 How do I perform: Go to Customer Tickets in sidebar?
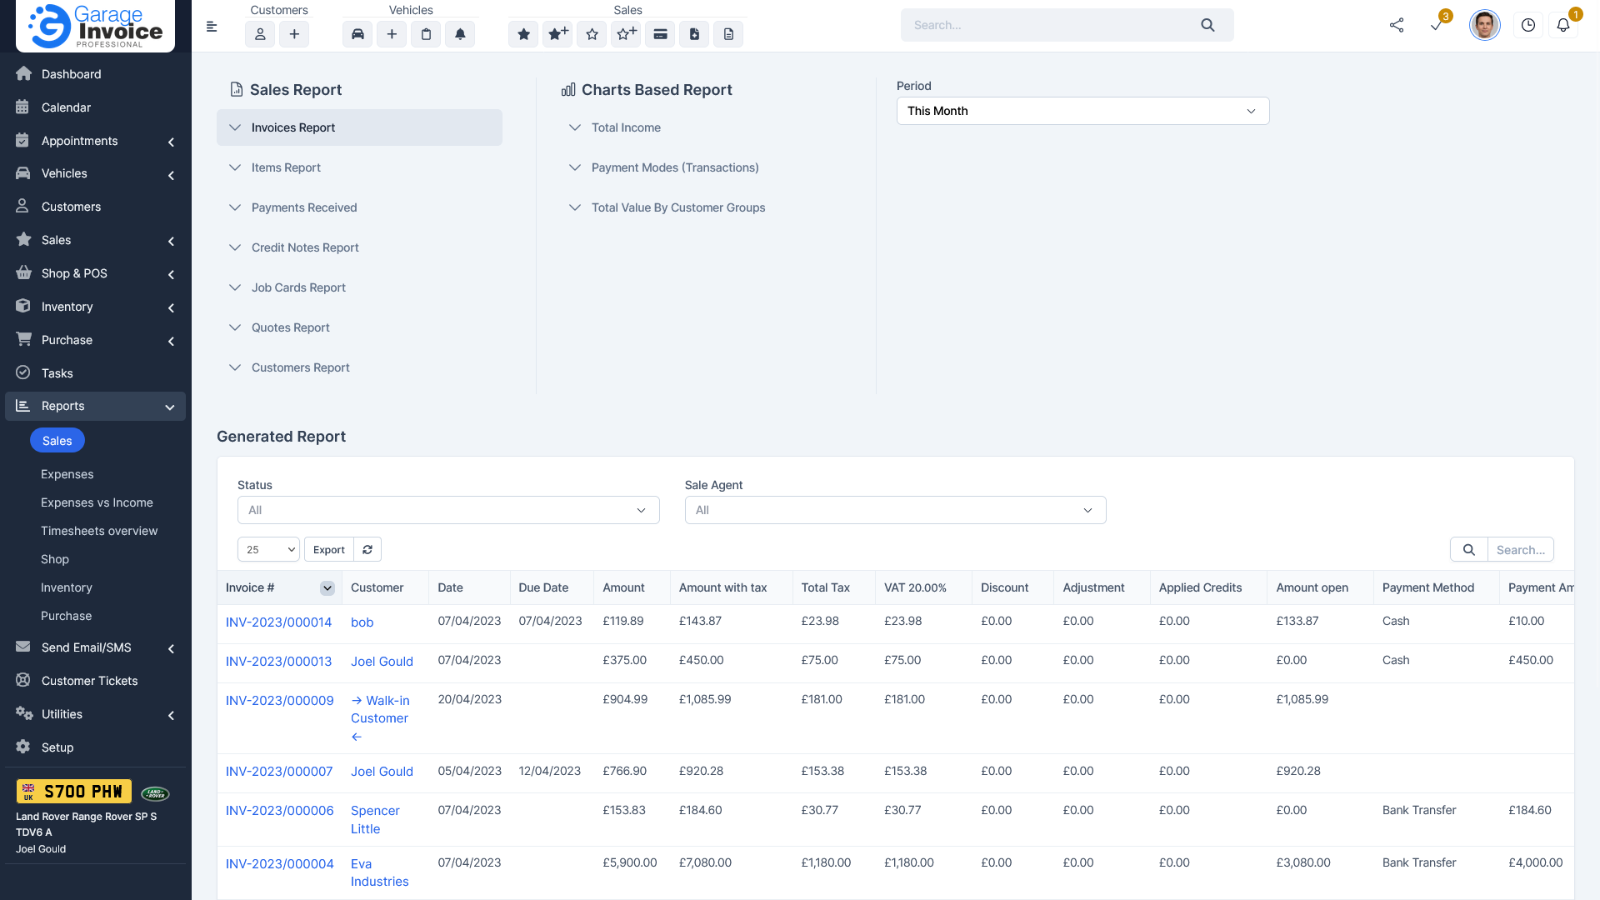pyautogui.click(x=89, y=681)
